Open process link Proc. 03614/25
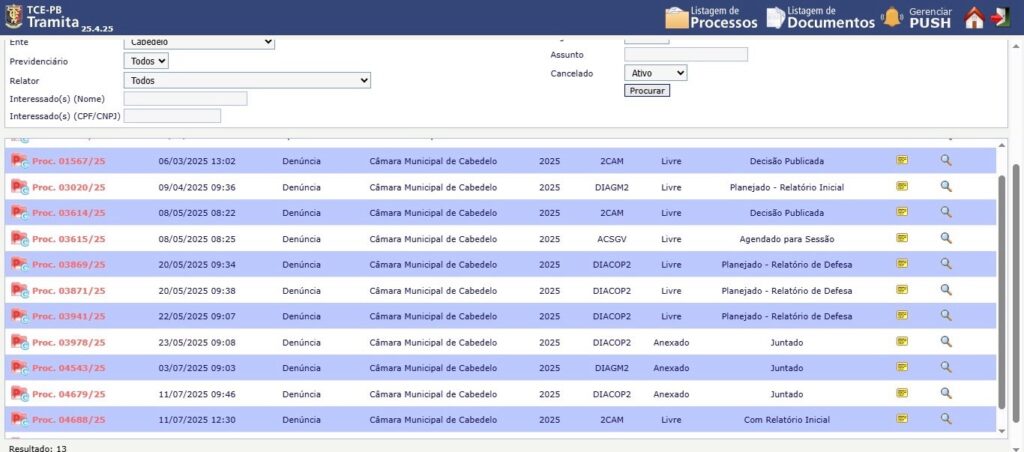The image size is (1024, 452). 68,212
